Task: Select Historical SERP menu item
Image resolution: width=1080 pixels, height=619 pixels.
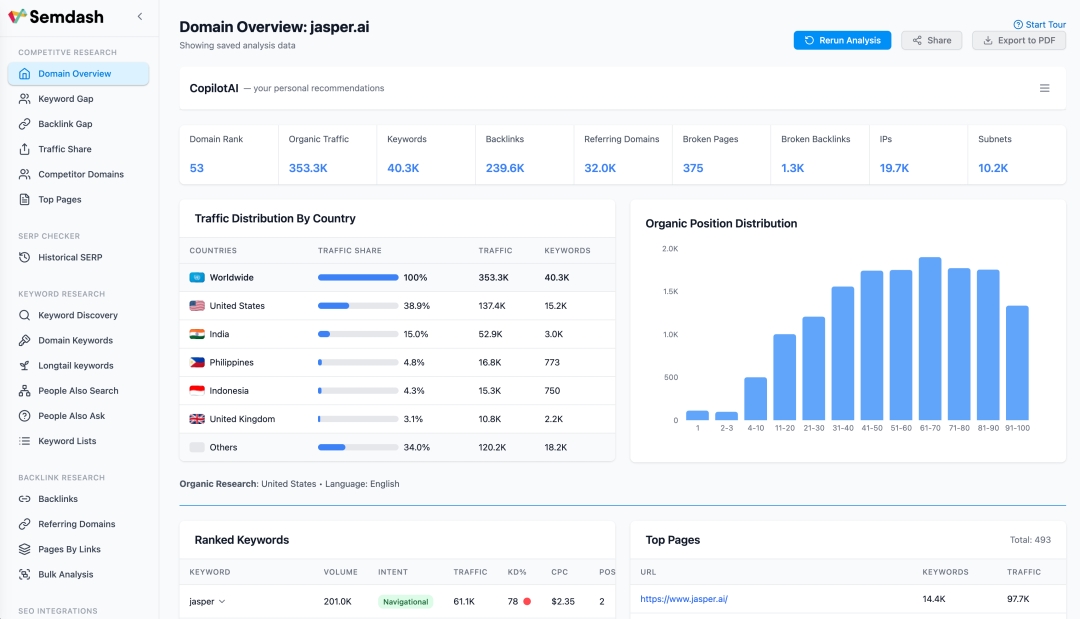Action: 79,258
